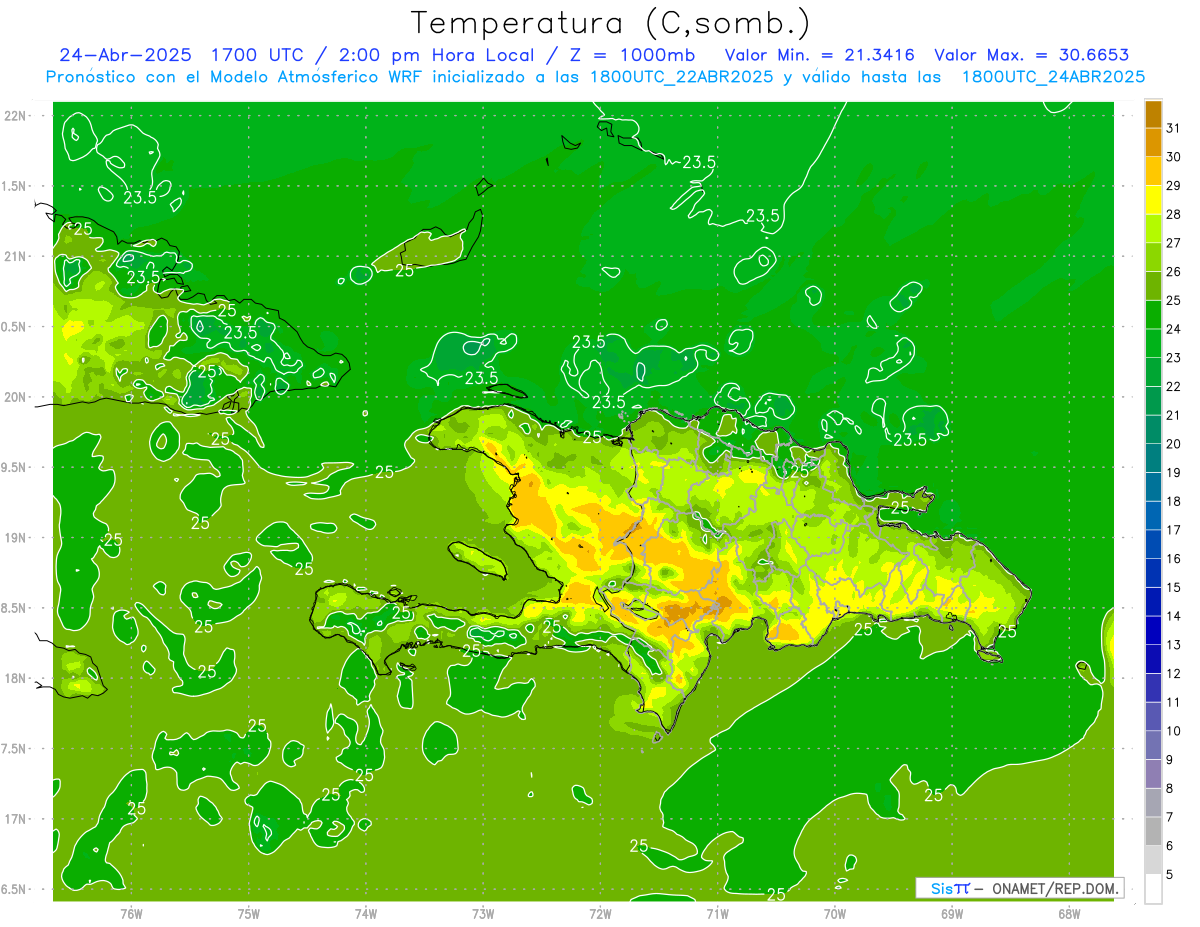Viewport: 1200px width, 927px height.
Task: Click the '24' legend scale label
Action: [x=1174, y=329]
